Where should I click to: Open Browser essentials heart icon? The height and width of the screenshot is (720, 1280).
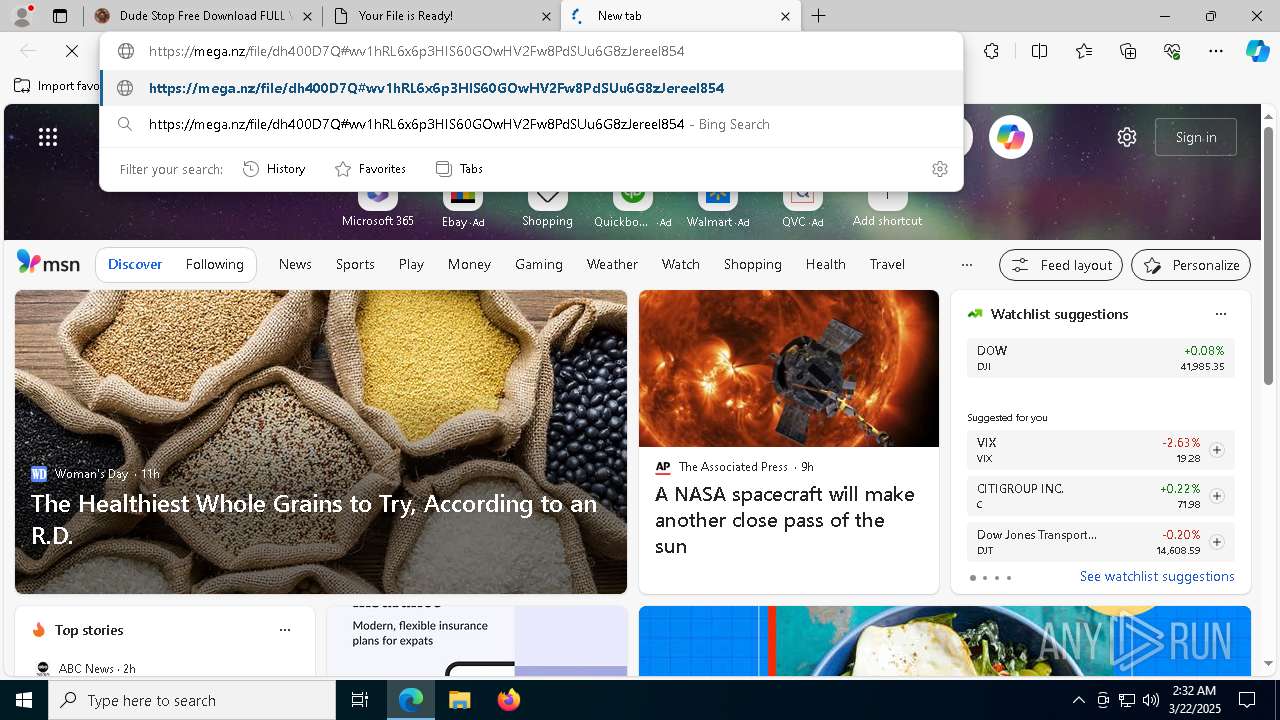pyautogui.click(x=1172, y=51)
